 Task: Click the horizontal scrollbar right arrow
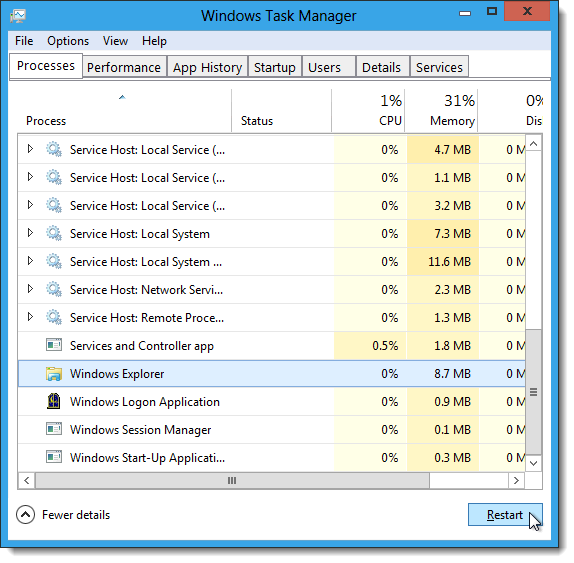(x=517, y=480)
